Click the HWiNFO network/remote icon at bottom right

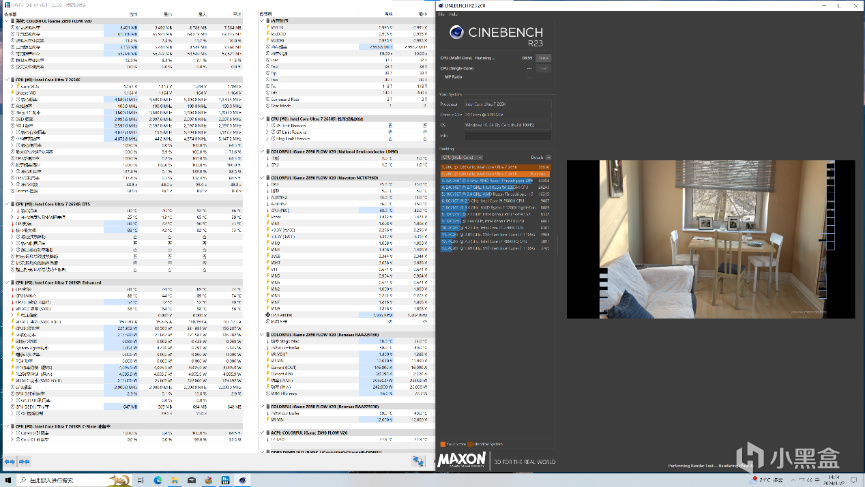pos(418,462)
